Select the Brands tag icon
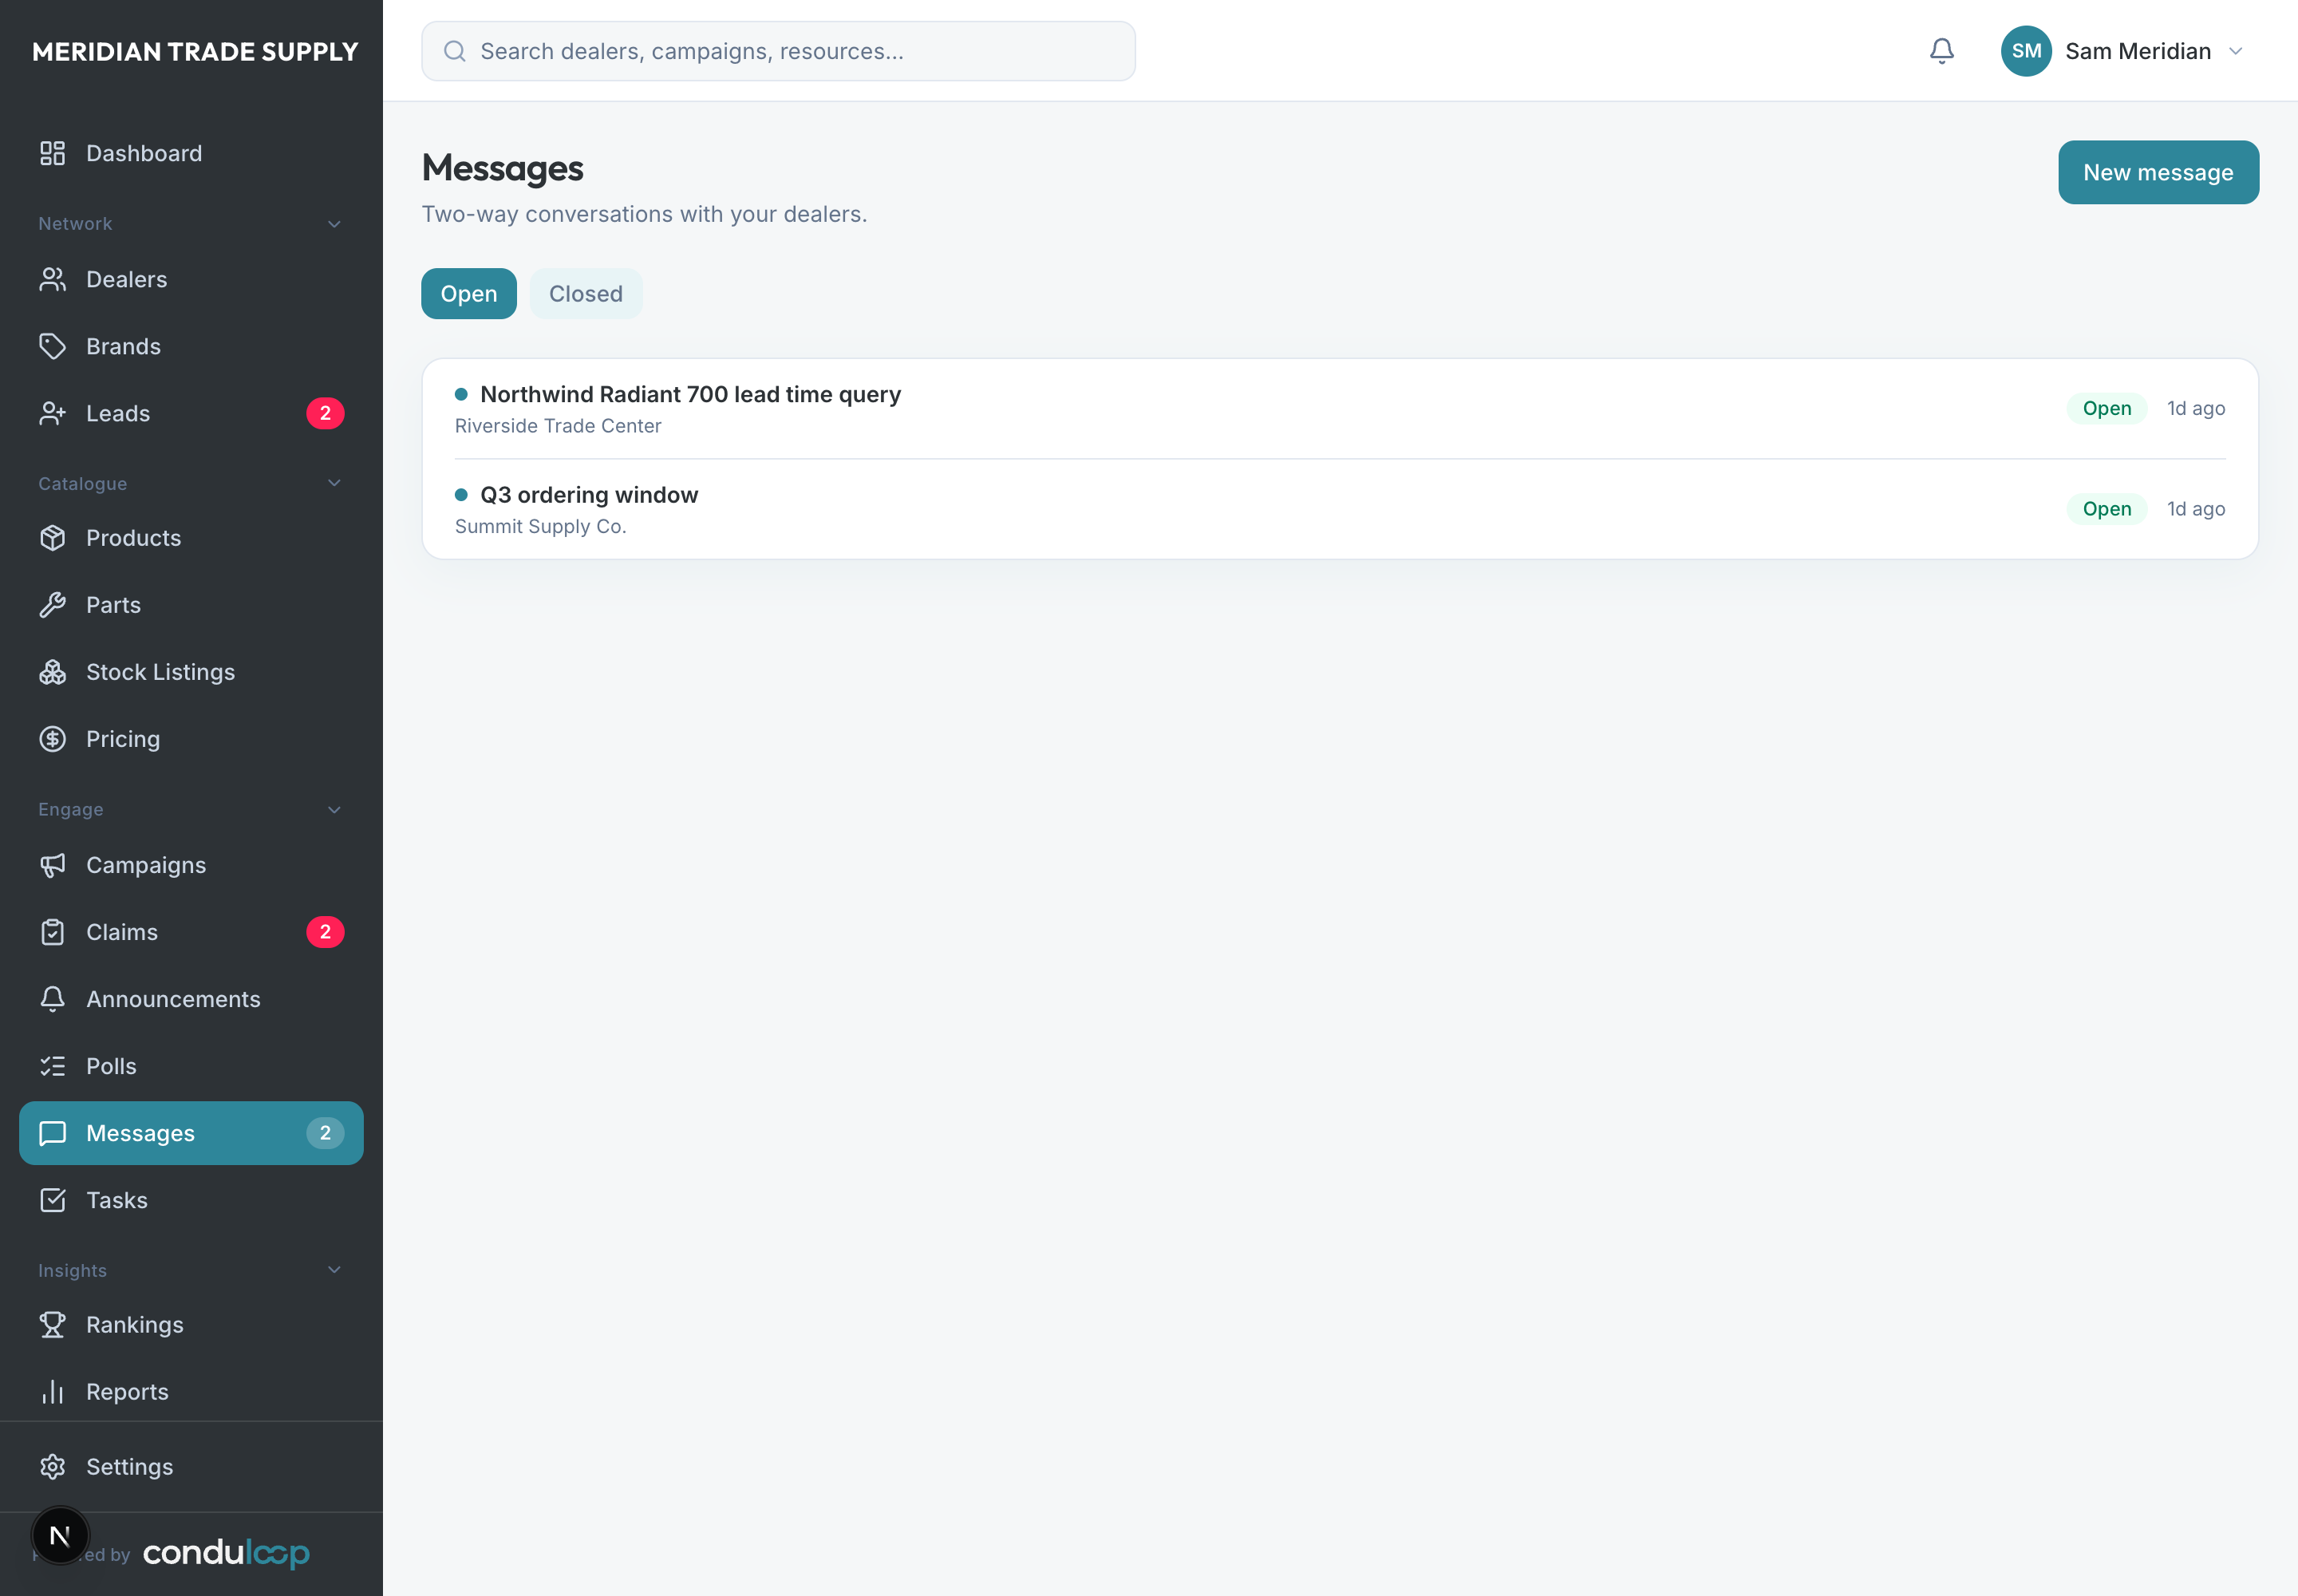The image size is (2298, 1596). [52, 346]
